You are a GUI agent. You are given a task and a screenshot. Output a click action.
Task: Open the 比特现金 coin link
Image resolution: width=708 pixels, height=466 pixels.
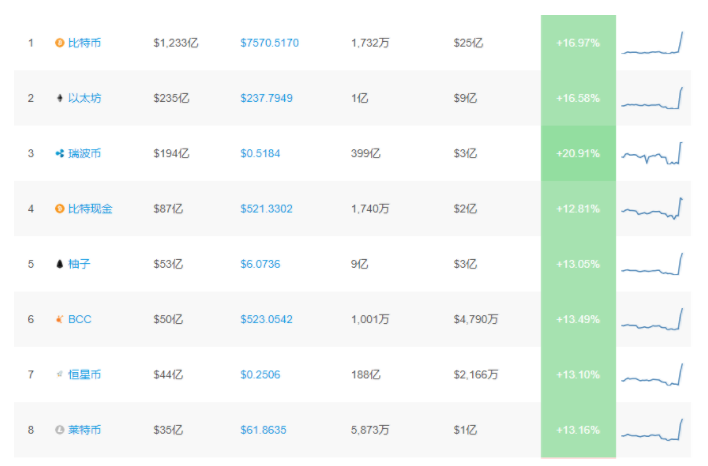(x=90, y=209)
